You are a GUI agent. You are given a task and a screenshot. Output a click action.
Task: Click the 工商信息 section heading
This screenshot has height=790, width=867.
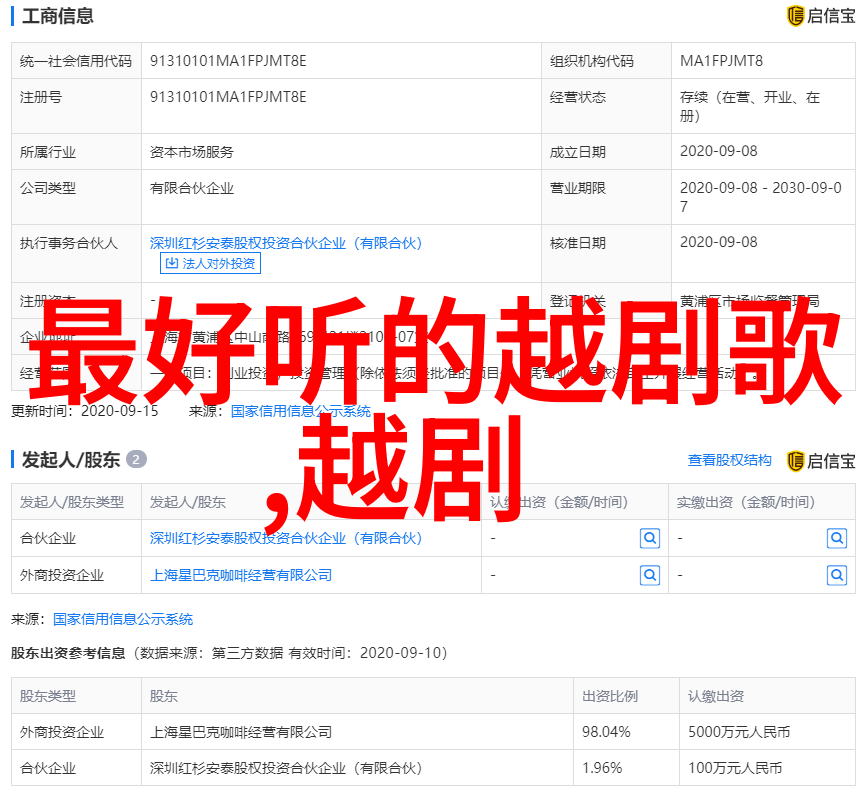[58, 16]
